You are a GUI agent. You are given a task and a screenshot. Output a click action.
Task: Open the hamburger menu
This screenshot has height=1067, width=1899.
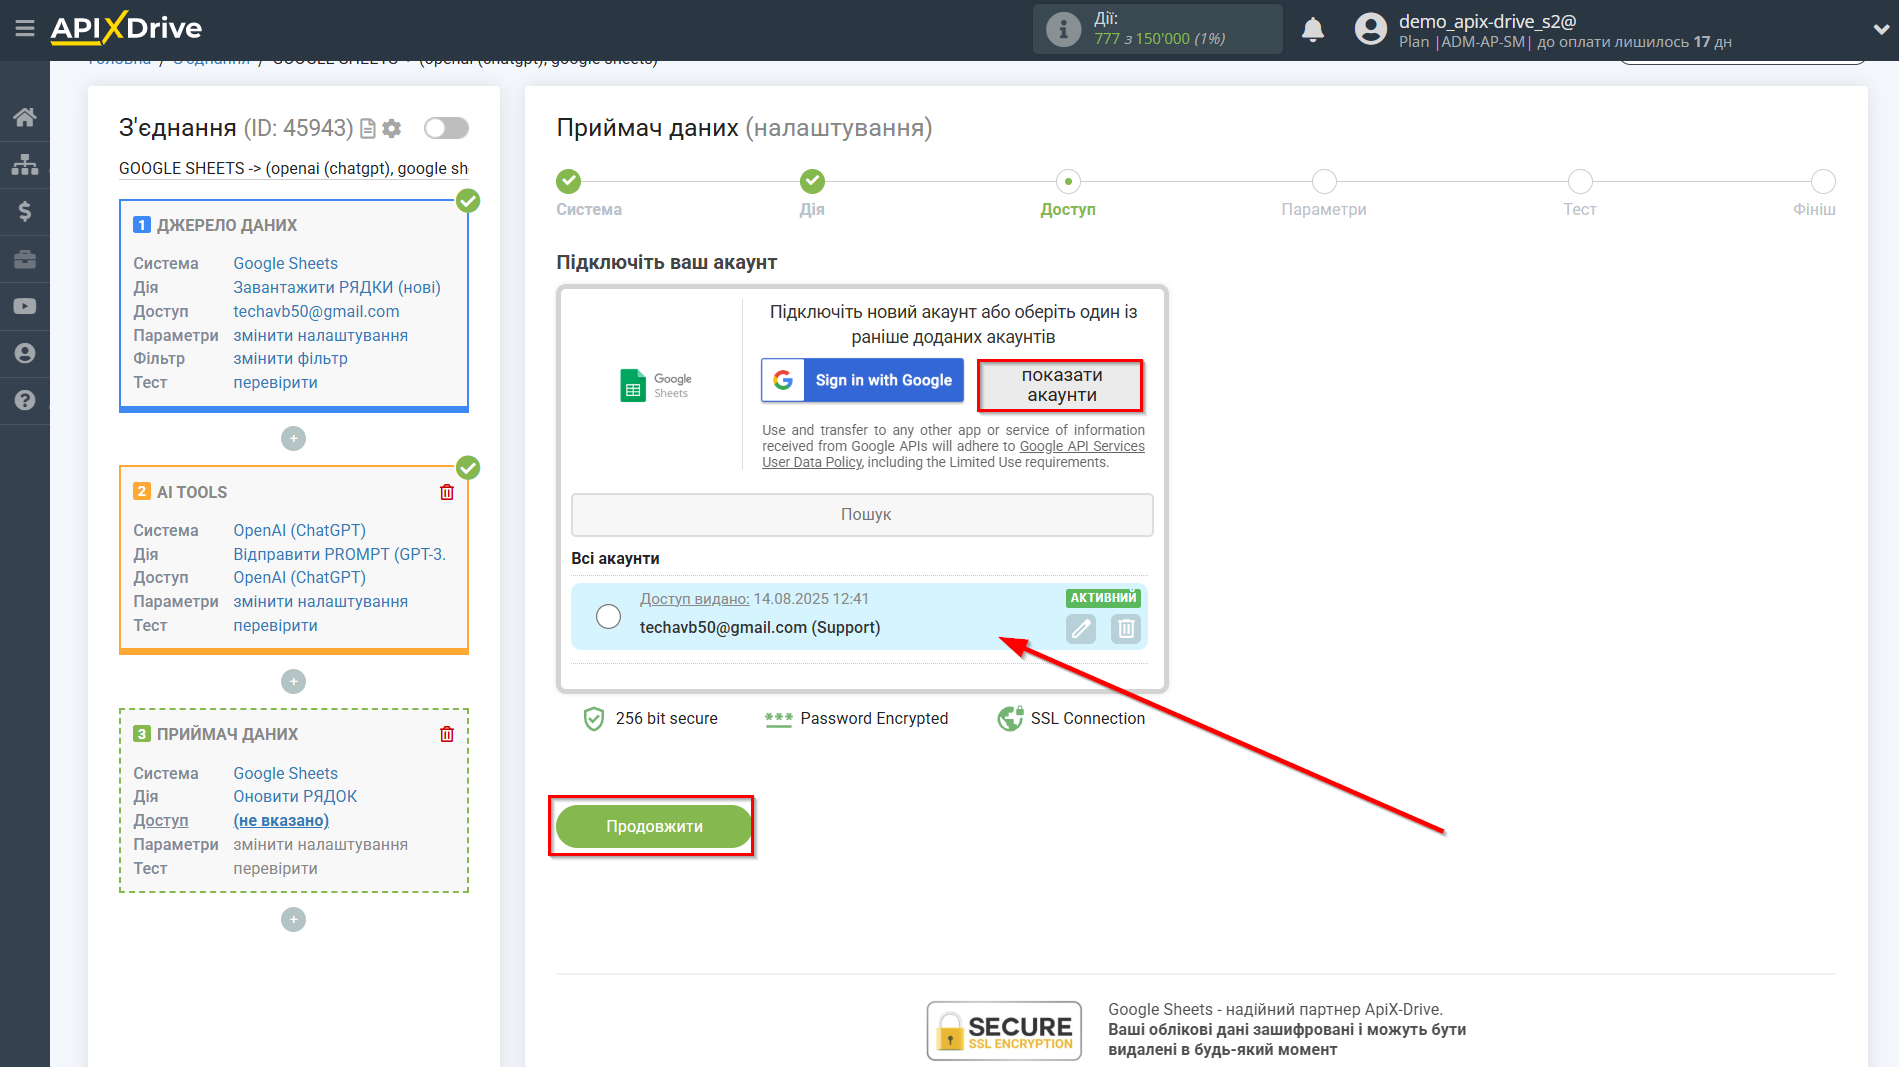tap(25, 28)
